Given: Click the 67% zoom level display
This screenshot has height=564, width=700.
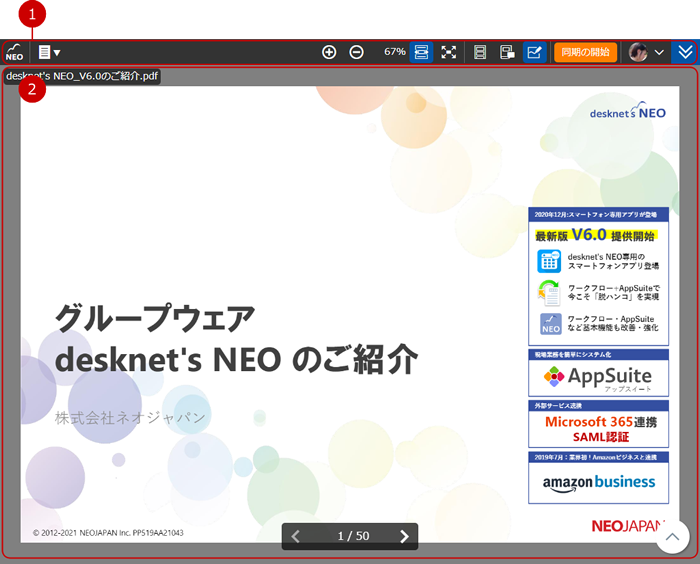Looking at the screenshot, I should (394, 52).
